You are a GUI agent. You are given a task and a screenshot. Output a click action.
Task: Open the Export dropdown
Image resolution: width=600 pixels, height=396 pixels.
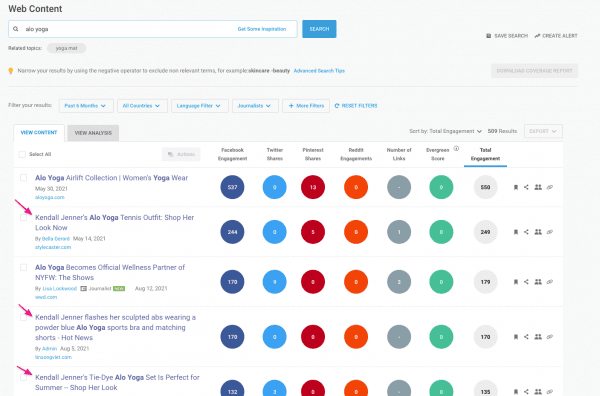coord(543,131)
